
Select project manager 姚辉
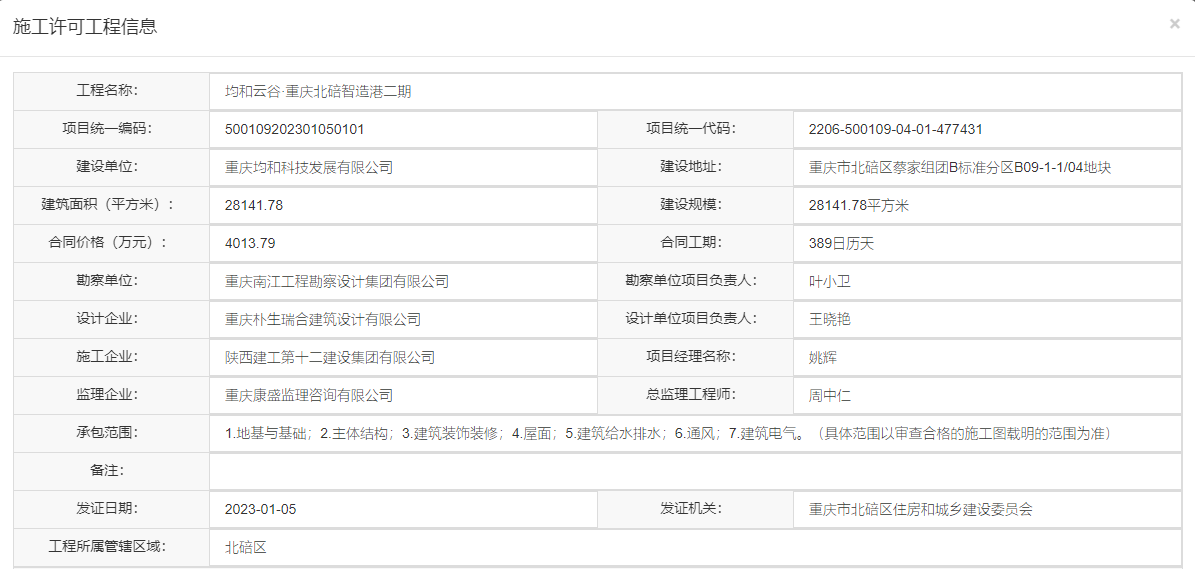pos(822,357)
